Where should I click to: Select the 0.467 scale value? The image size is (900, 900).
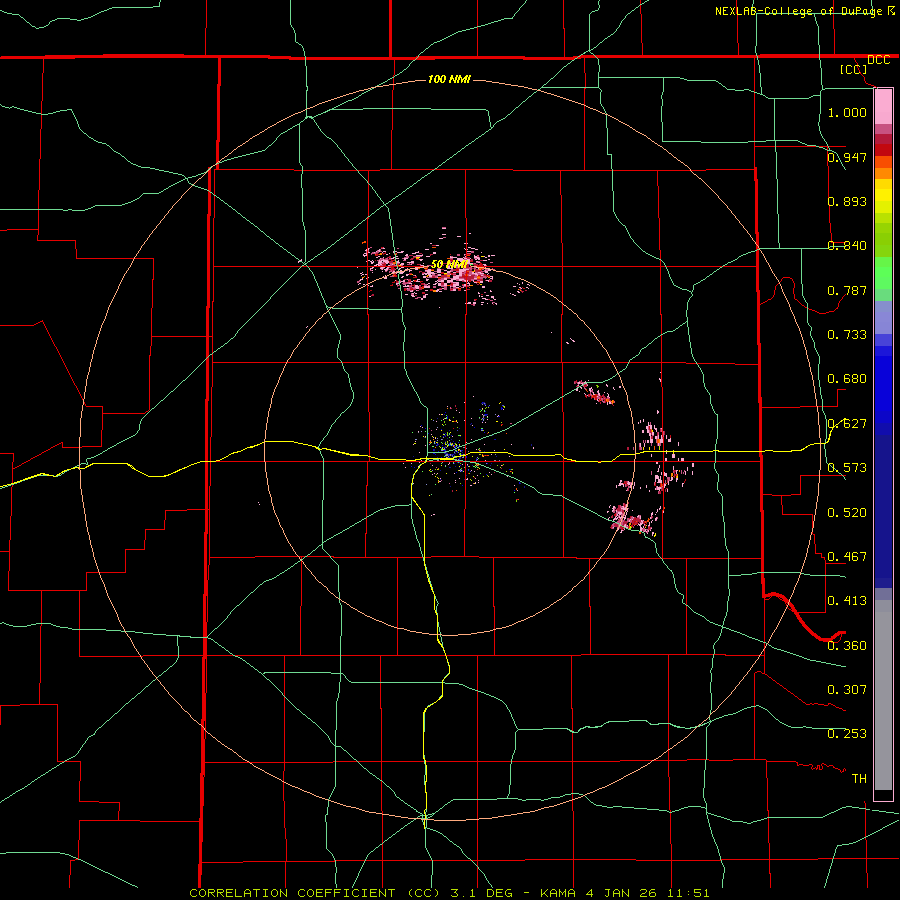847,556
